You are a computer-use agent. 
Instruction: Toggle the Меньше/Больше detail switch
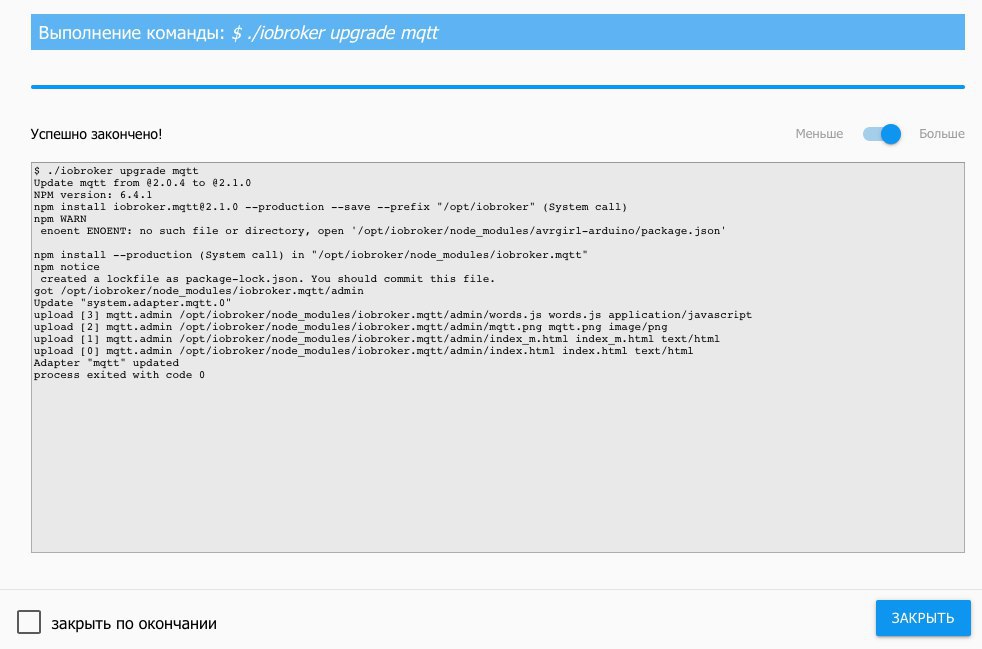pyautogui.click(x=881, y=134)
